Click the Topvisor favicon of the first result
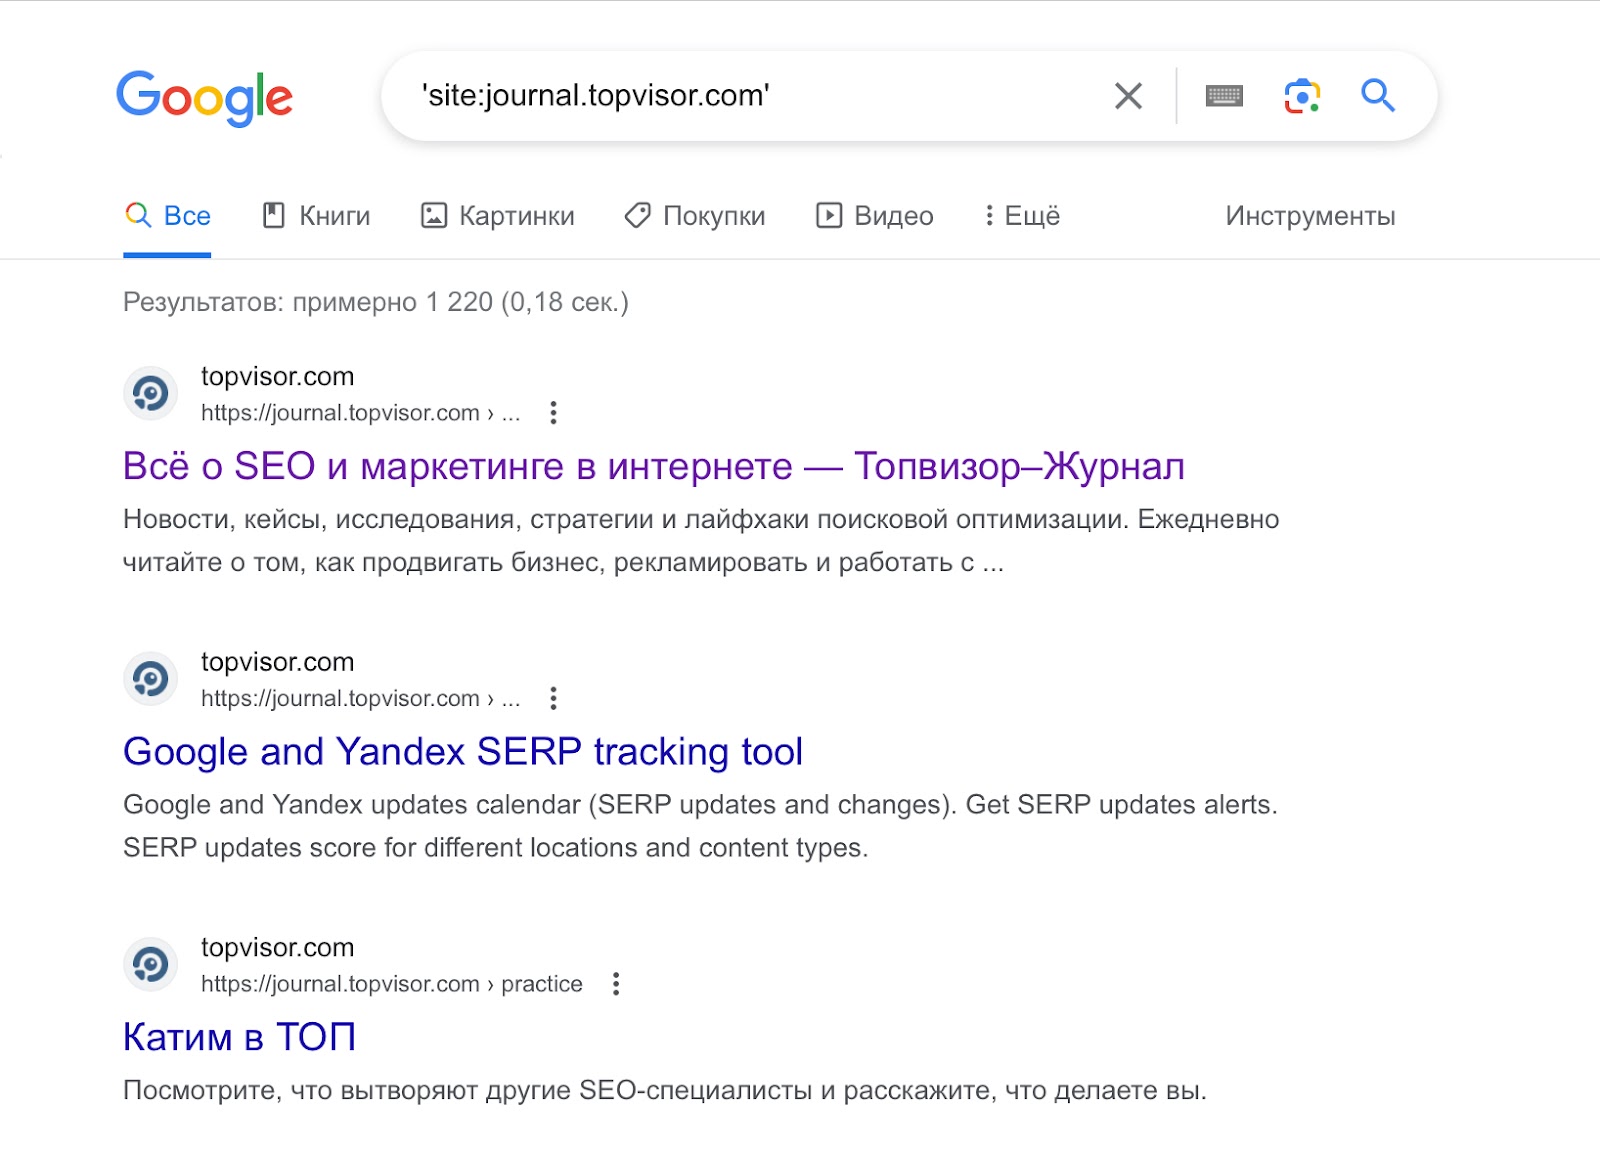1600x1153 pixels. pyautogui.click(x=150, y=393)
